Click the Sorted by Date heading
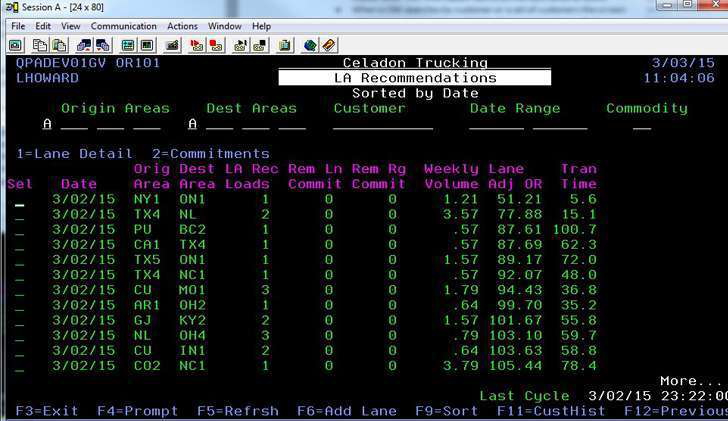 pos(415,93)
